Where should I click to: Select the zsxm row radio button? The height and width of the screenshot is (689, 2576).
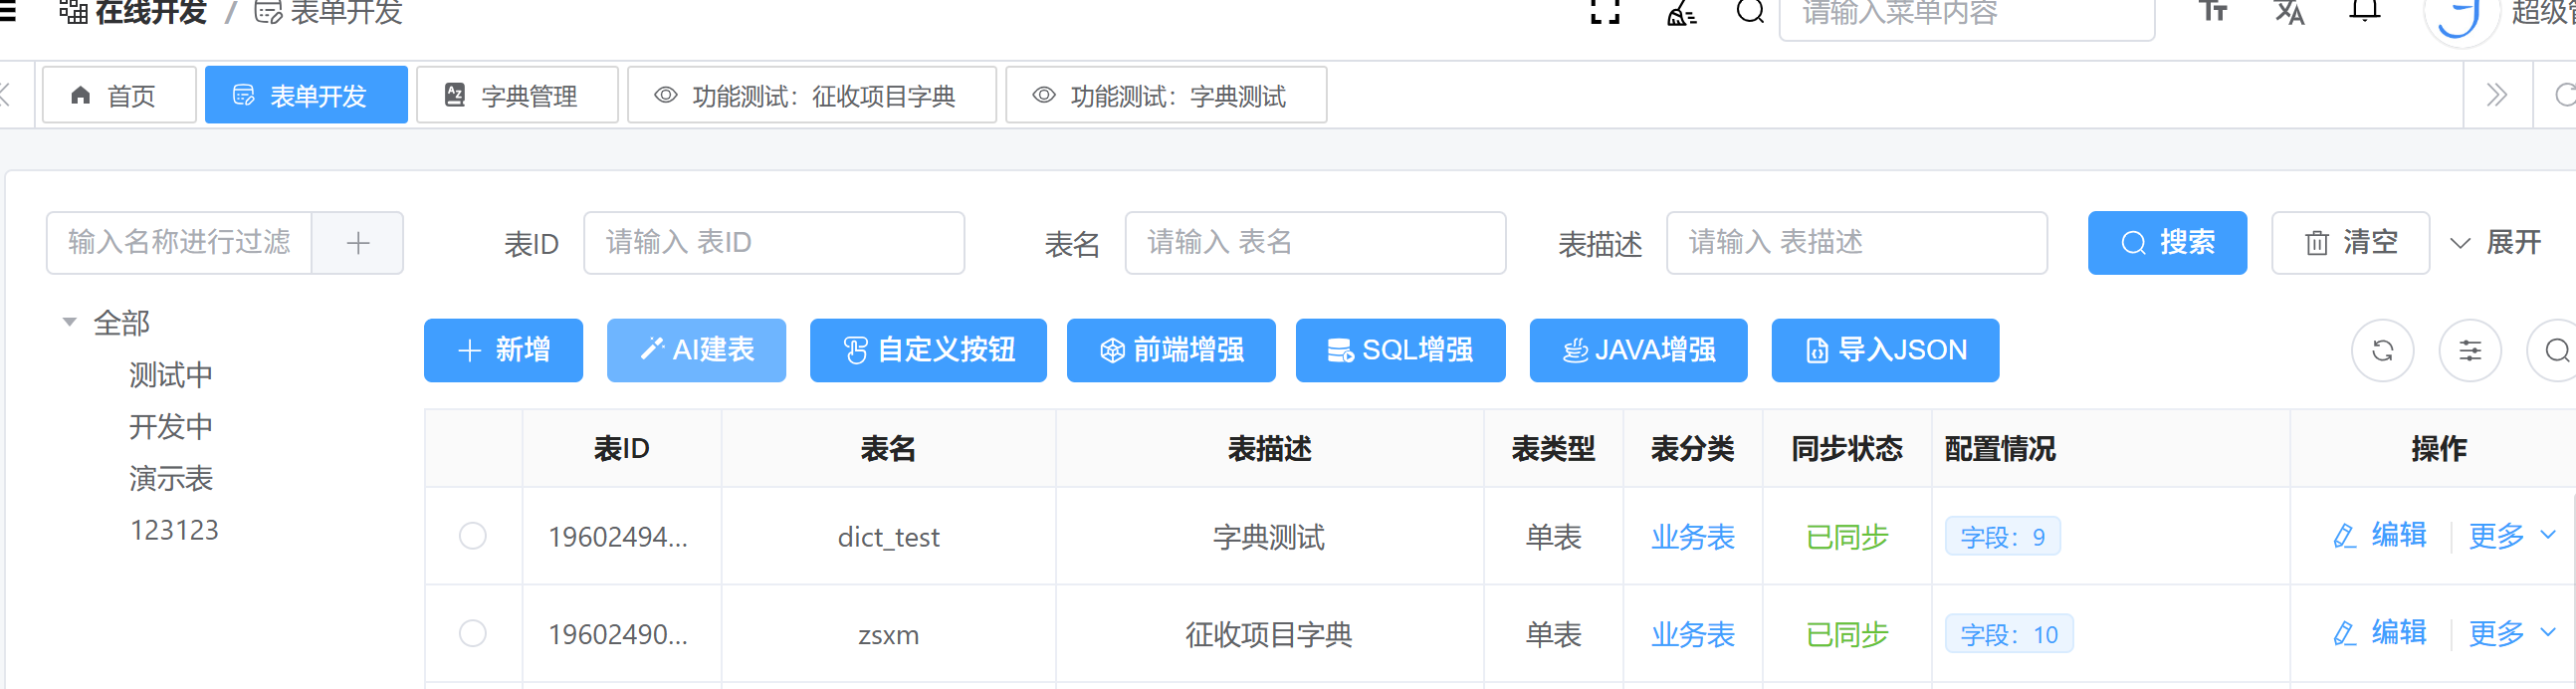[x=473, y=634]
